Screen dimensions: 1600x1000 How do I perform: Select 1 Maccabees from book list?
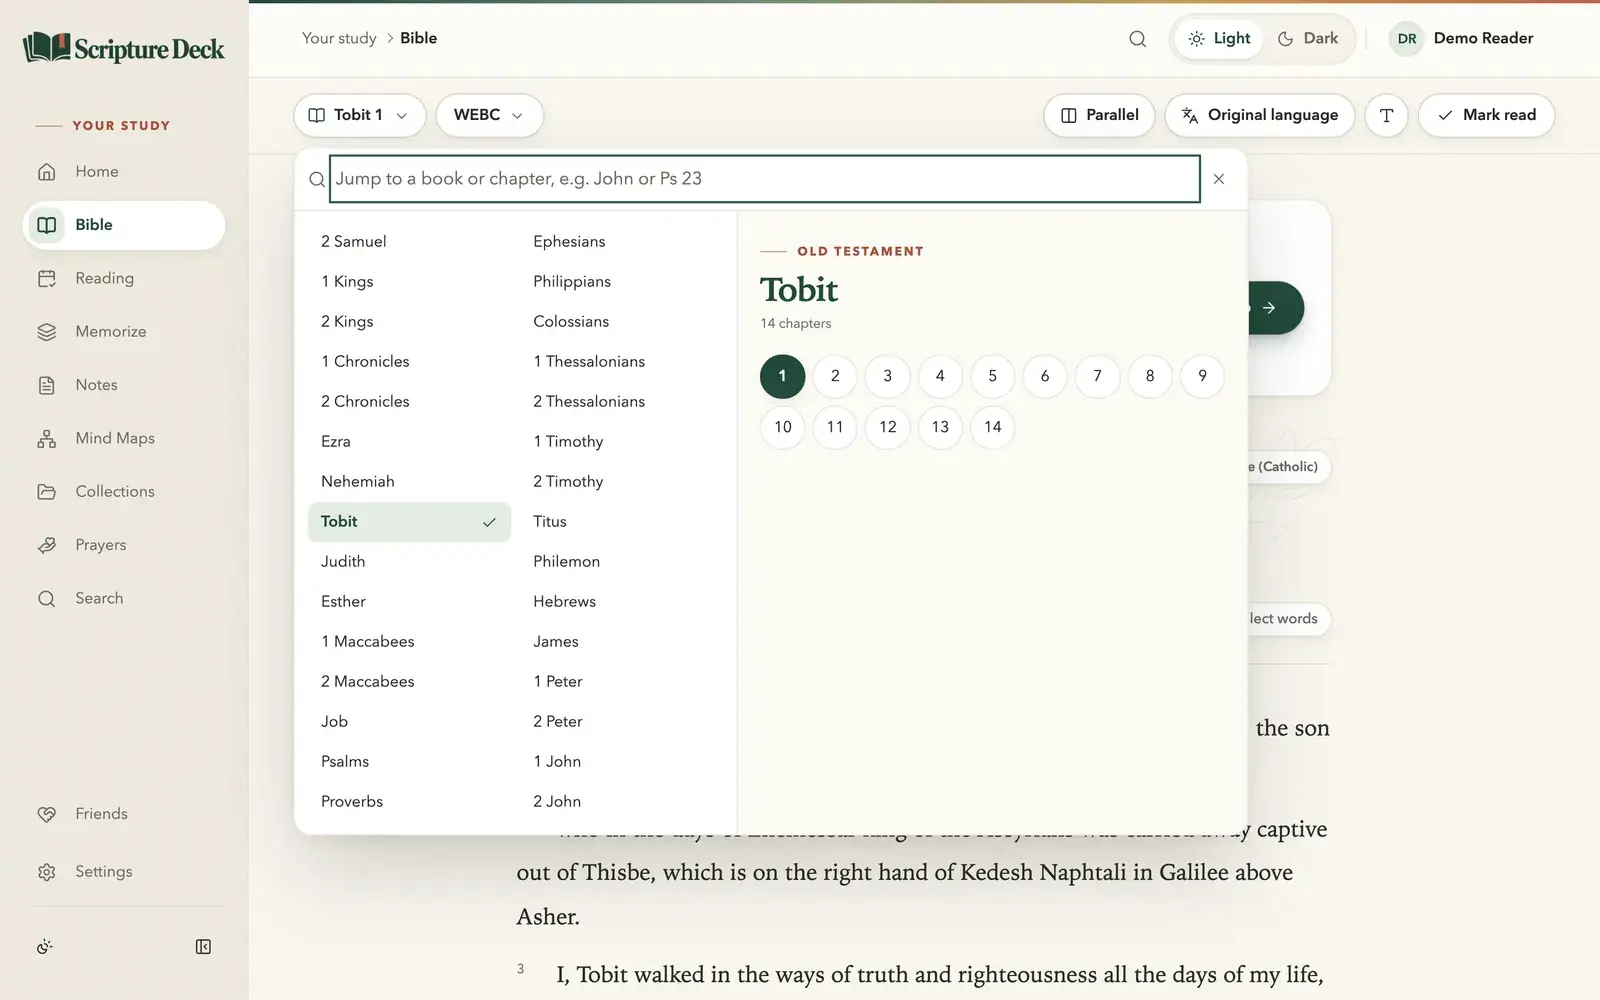(409, 642)
